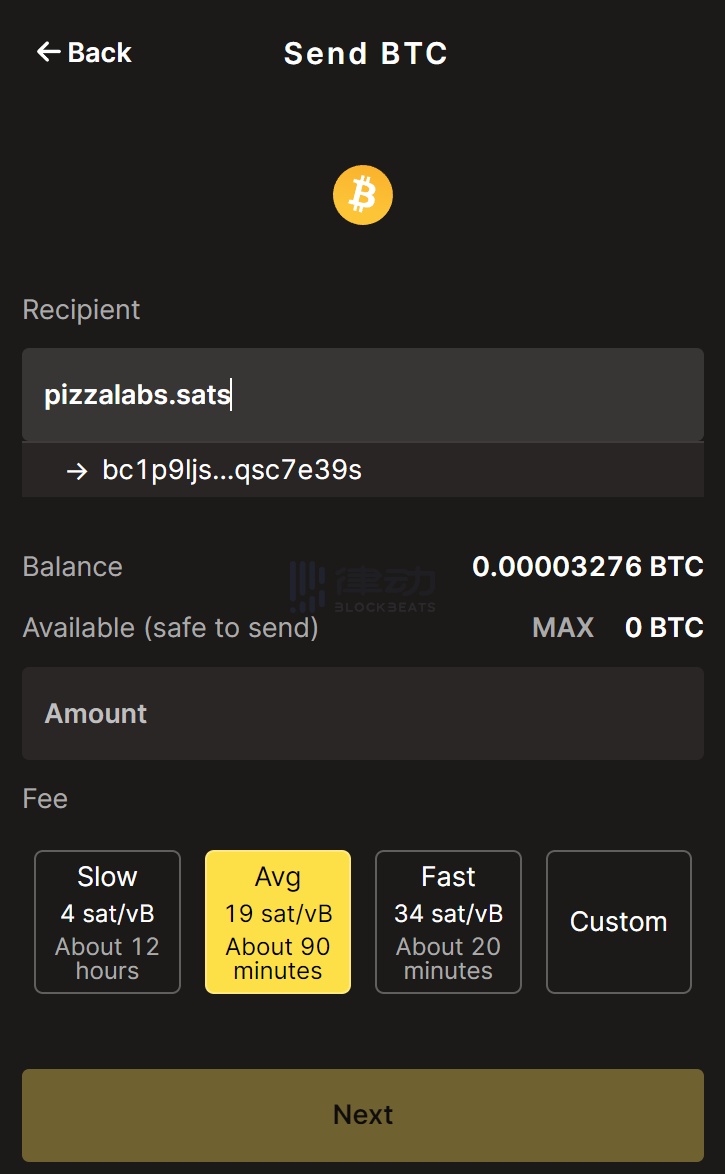Click the orange Bitcoin logo icon
Screen dimensions: 725x1174
362,195
